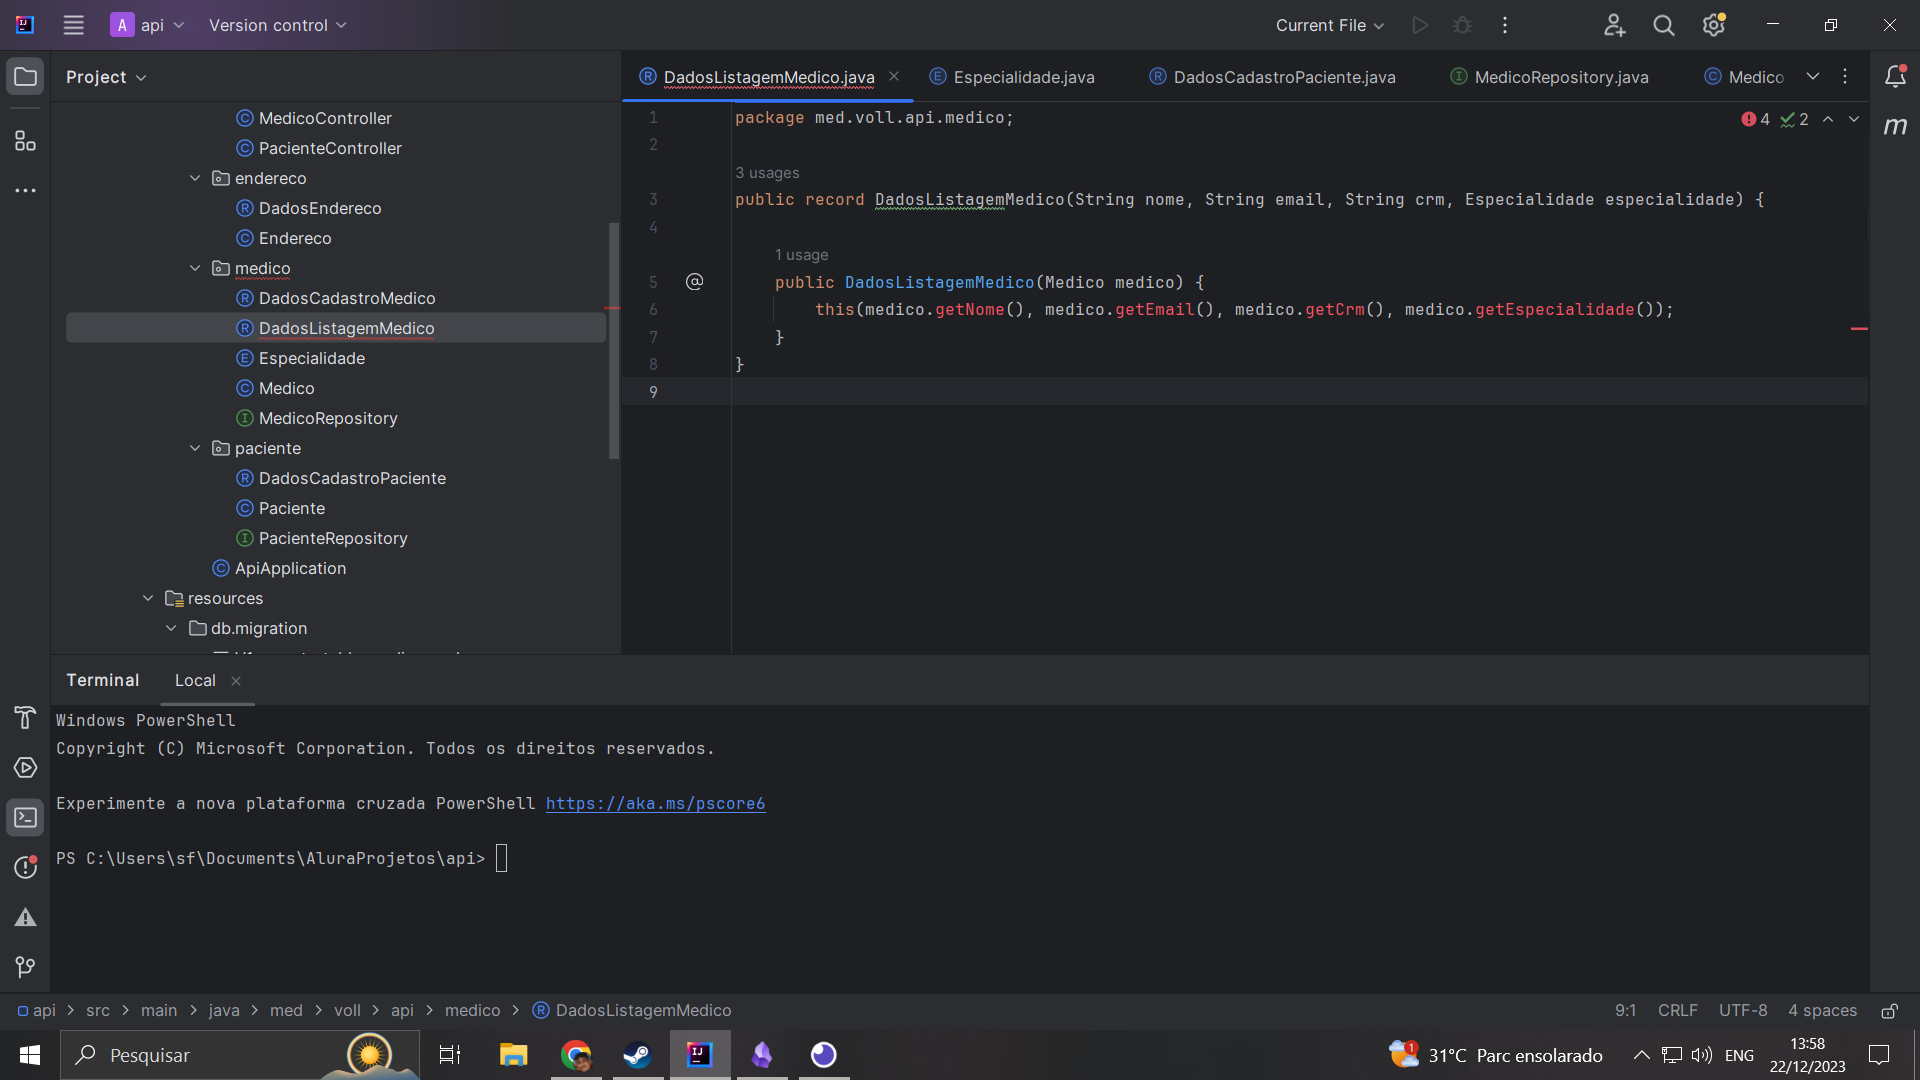Open editor tab options menu

coord(1845,76)
